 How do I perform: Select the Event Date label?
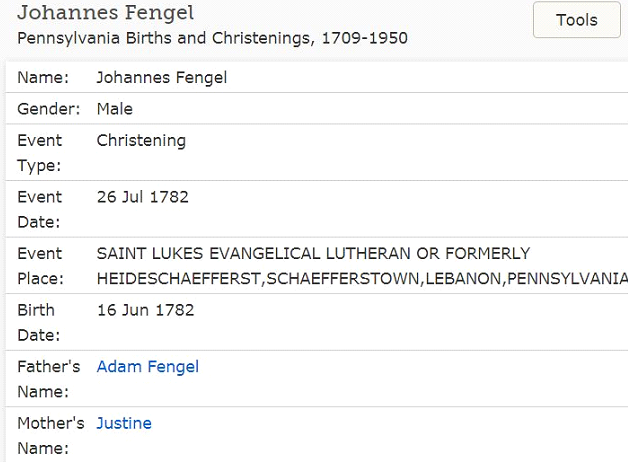[x=39, y=208]
